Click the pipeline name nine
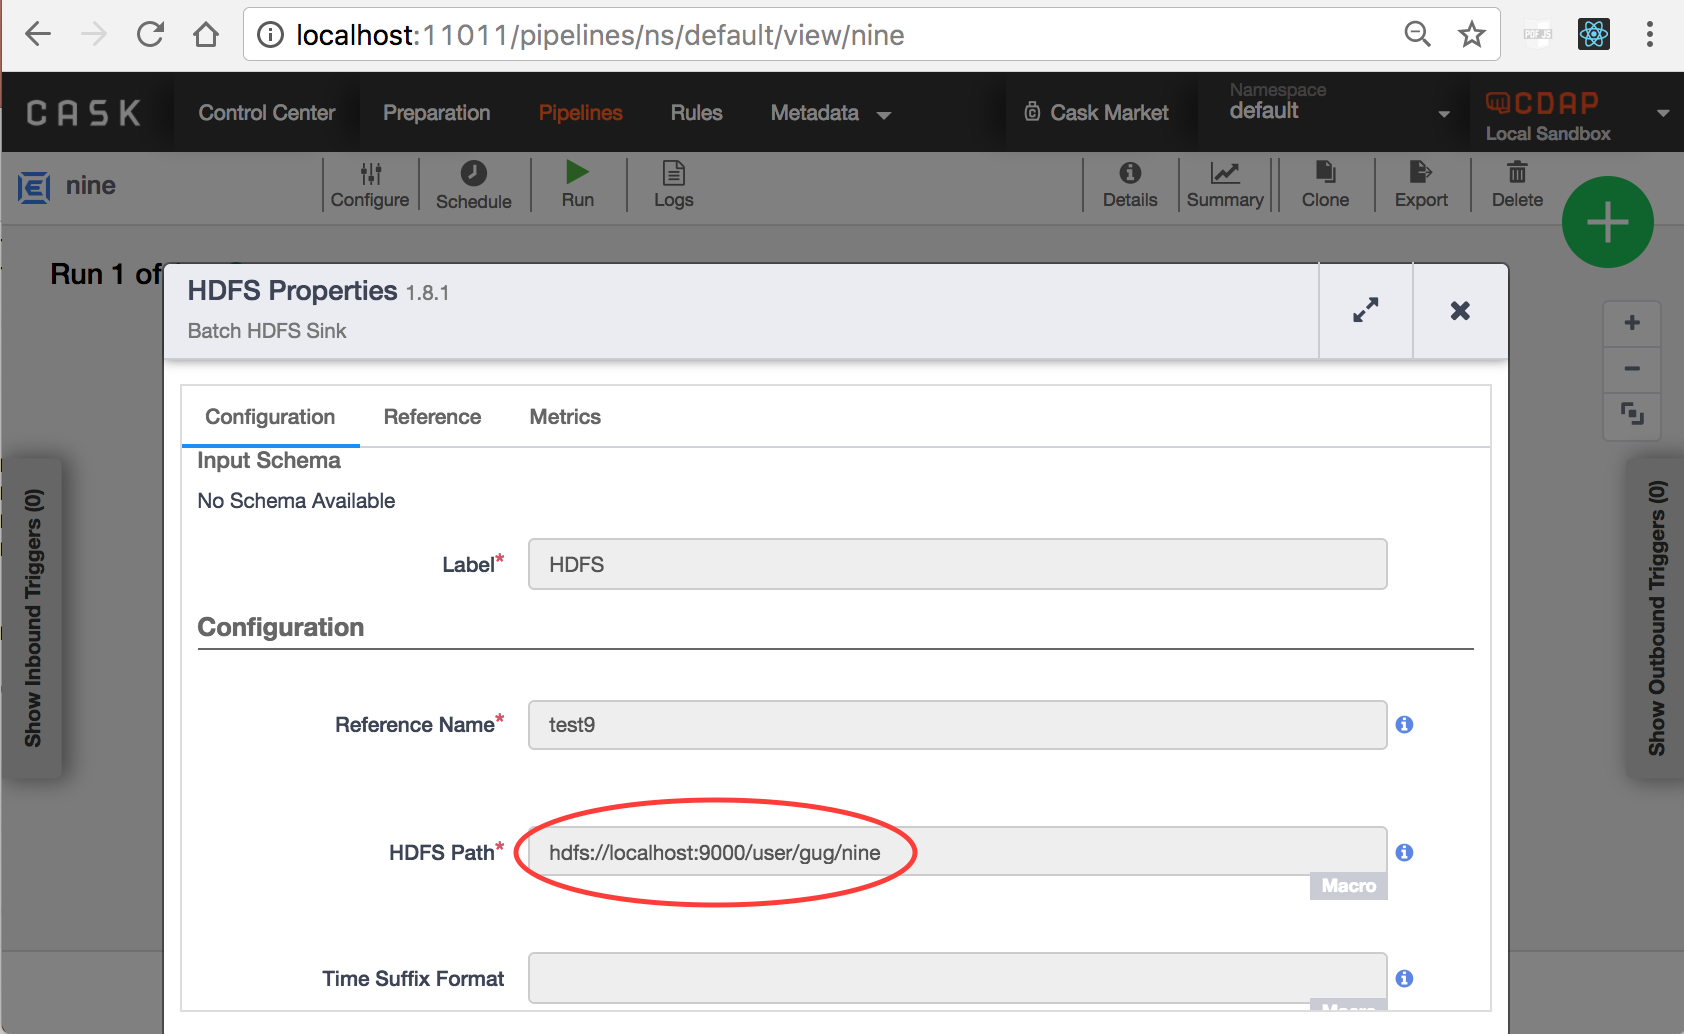The width and height of the screenshot is (1684, 1034). (x=91, y=186)
